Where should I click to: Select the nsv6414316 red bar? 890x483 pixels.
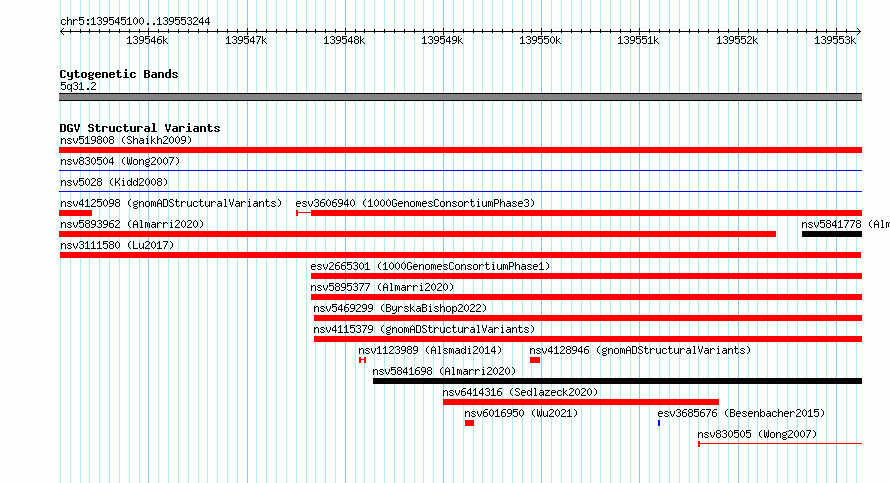coord(581,402)
